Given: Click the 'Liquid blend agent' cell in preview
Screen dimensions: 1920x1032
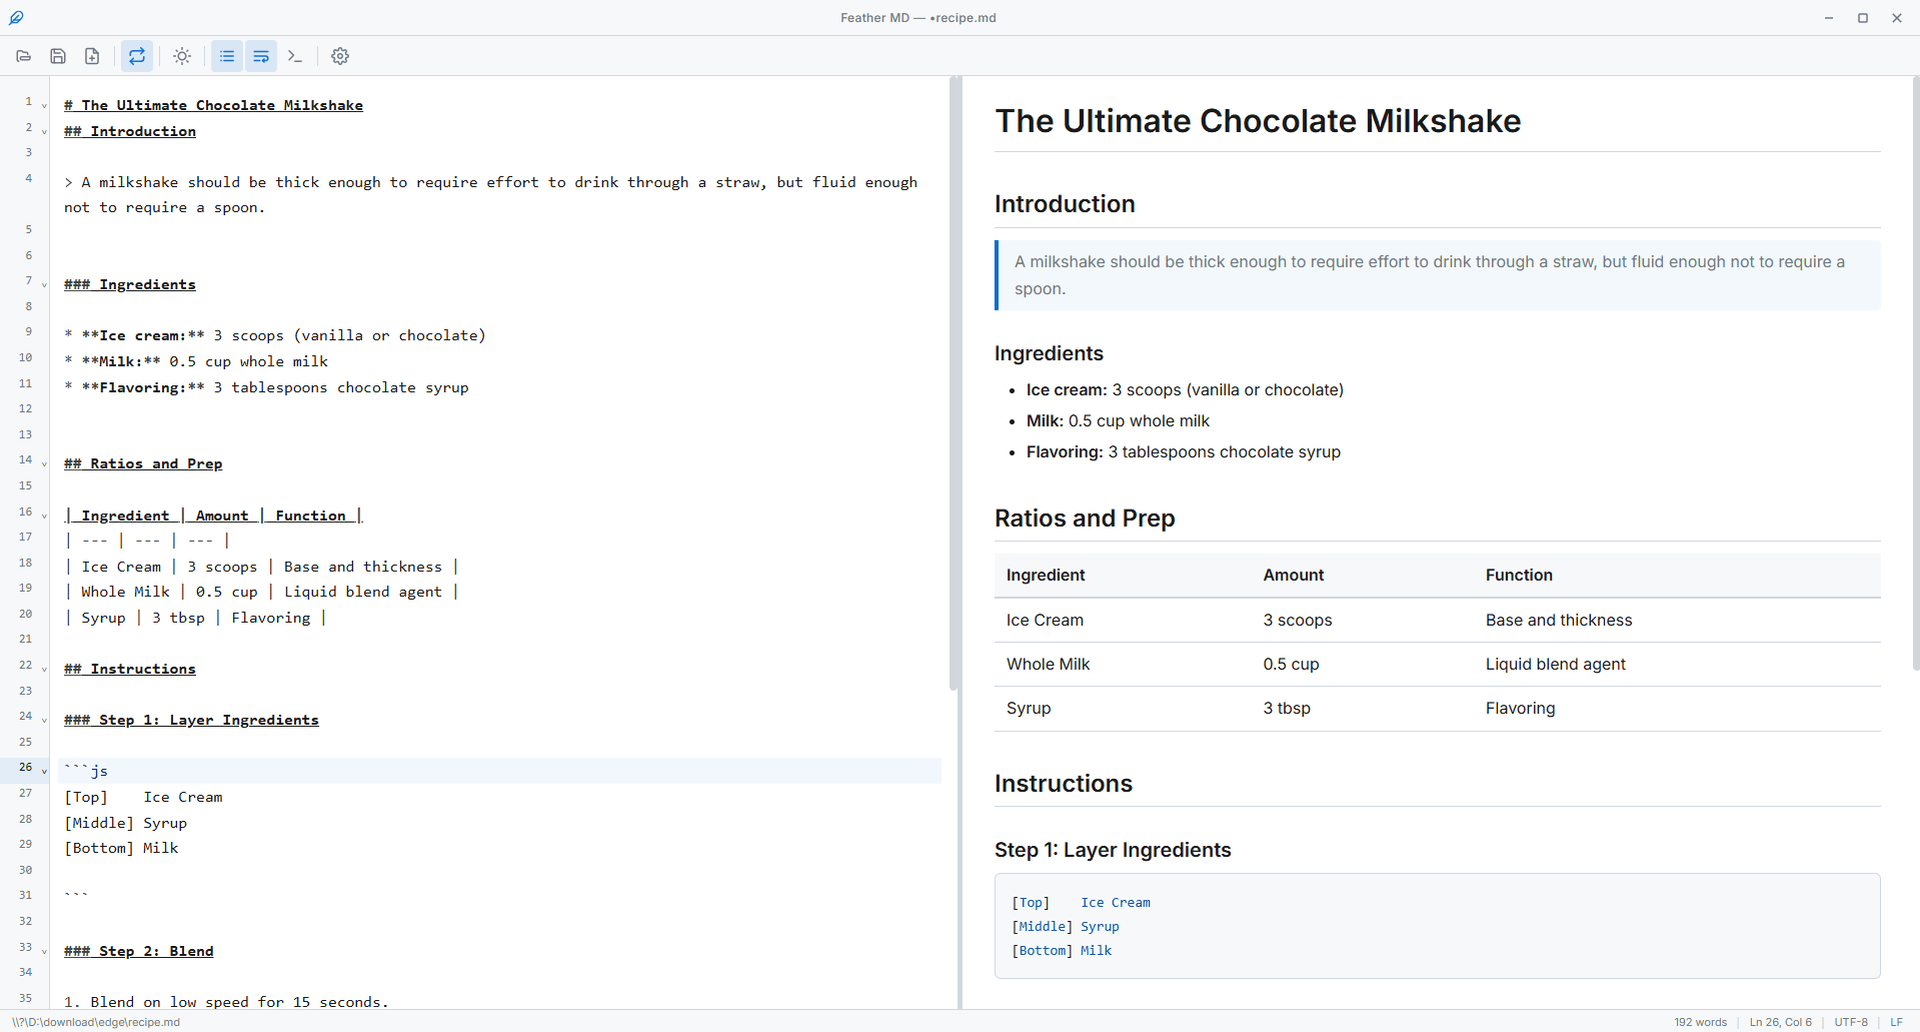Looking at the screenshot, I should point(1555,664).
